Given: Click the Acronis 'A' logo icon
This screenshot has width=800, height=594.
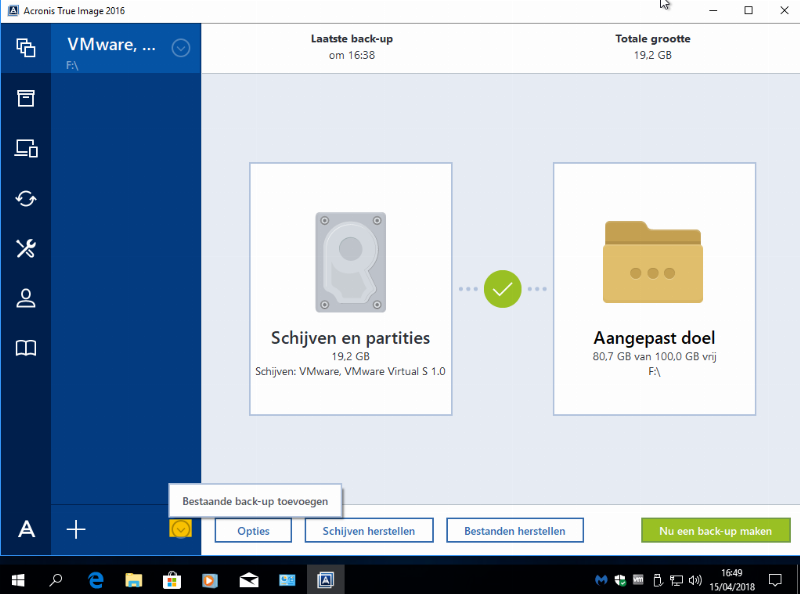Looking at the screenshot, I should click(x=26, y=529).
